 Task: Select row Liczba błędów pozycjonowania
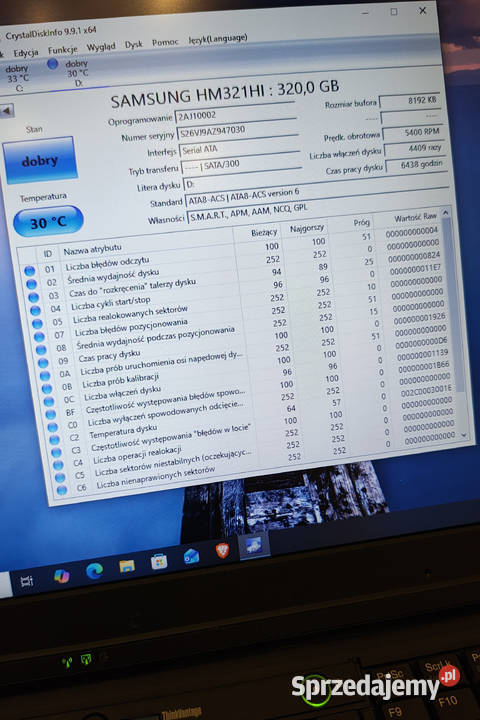[242, 316]
